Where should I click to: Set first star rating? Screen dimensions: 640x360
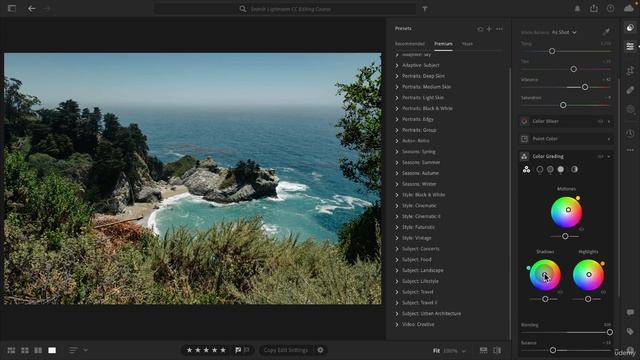click(189, 350)
